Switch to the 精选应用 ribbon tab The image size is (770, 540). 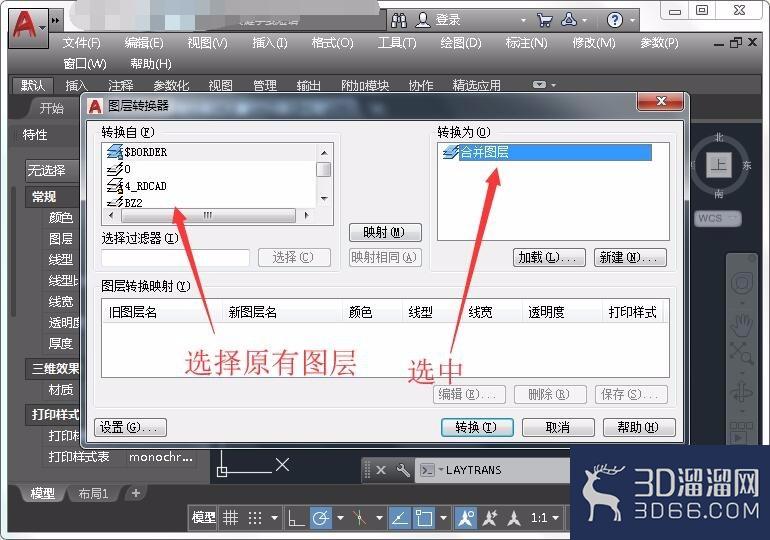477,85
